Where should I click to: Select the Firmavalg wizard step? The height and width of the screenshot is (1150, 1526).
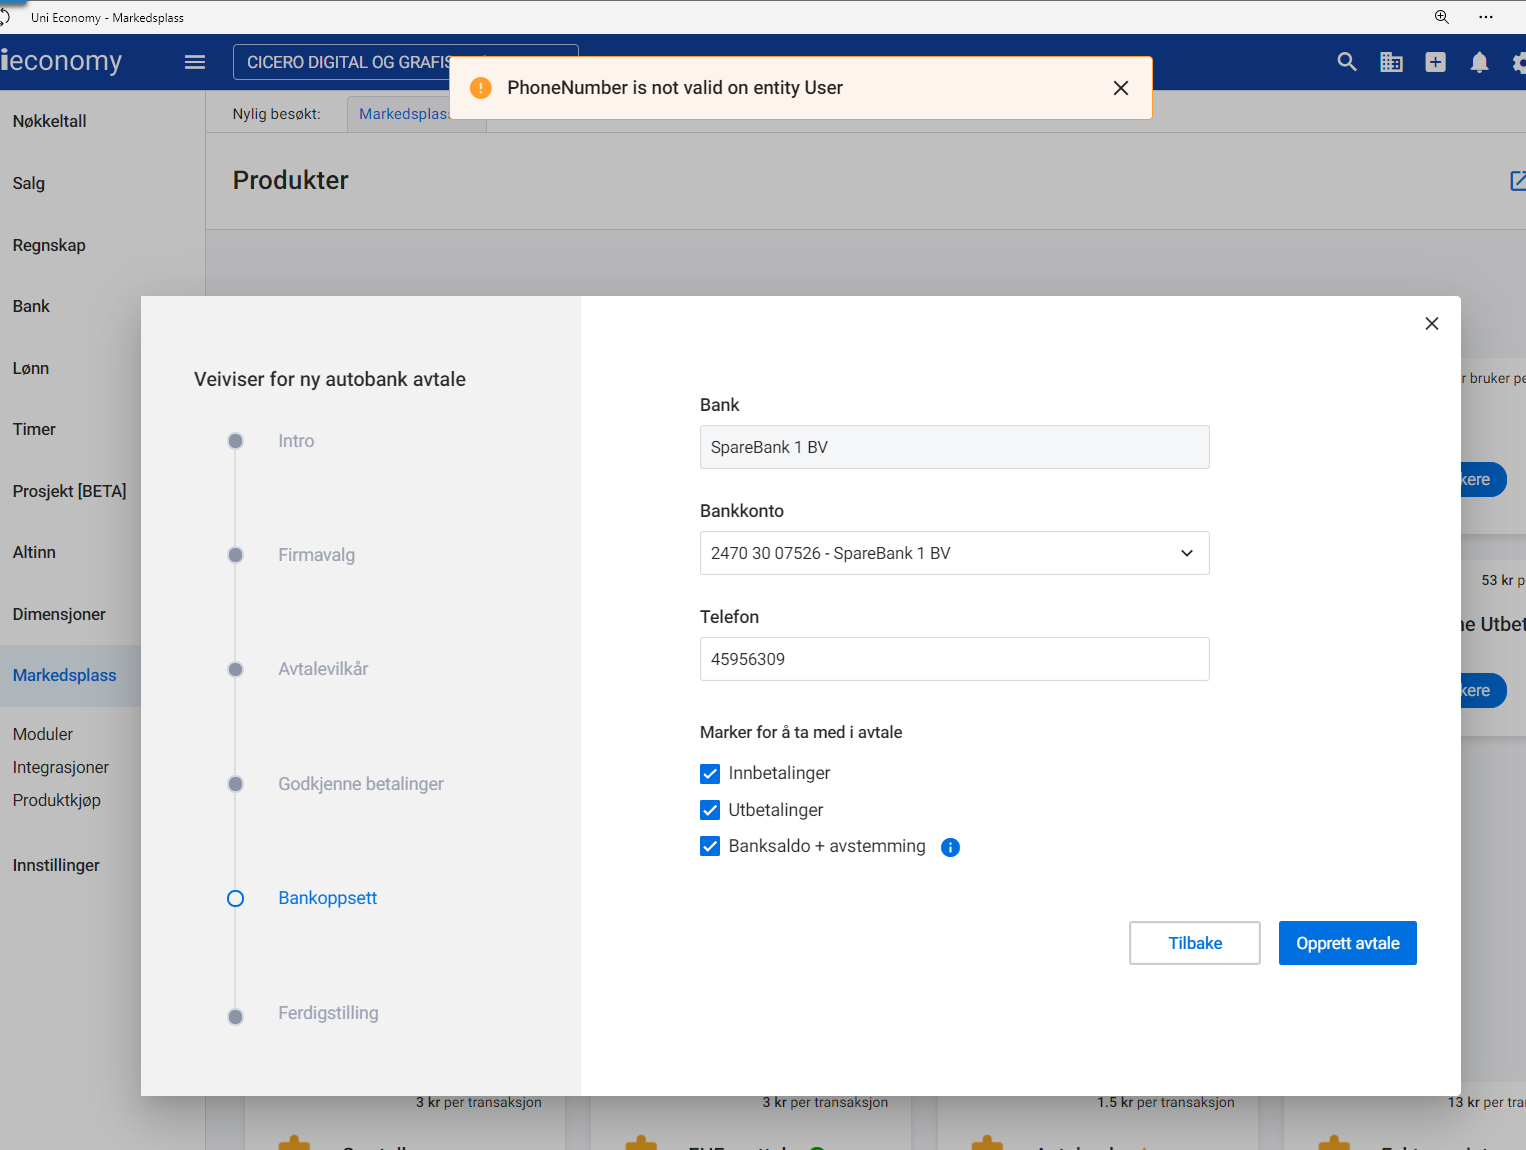tap(316, 555)
